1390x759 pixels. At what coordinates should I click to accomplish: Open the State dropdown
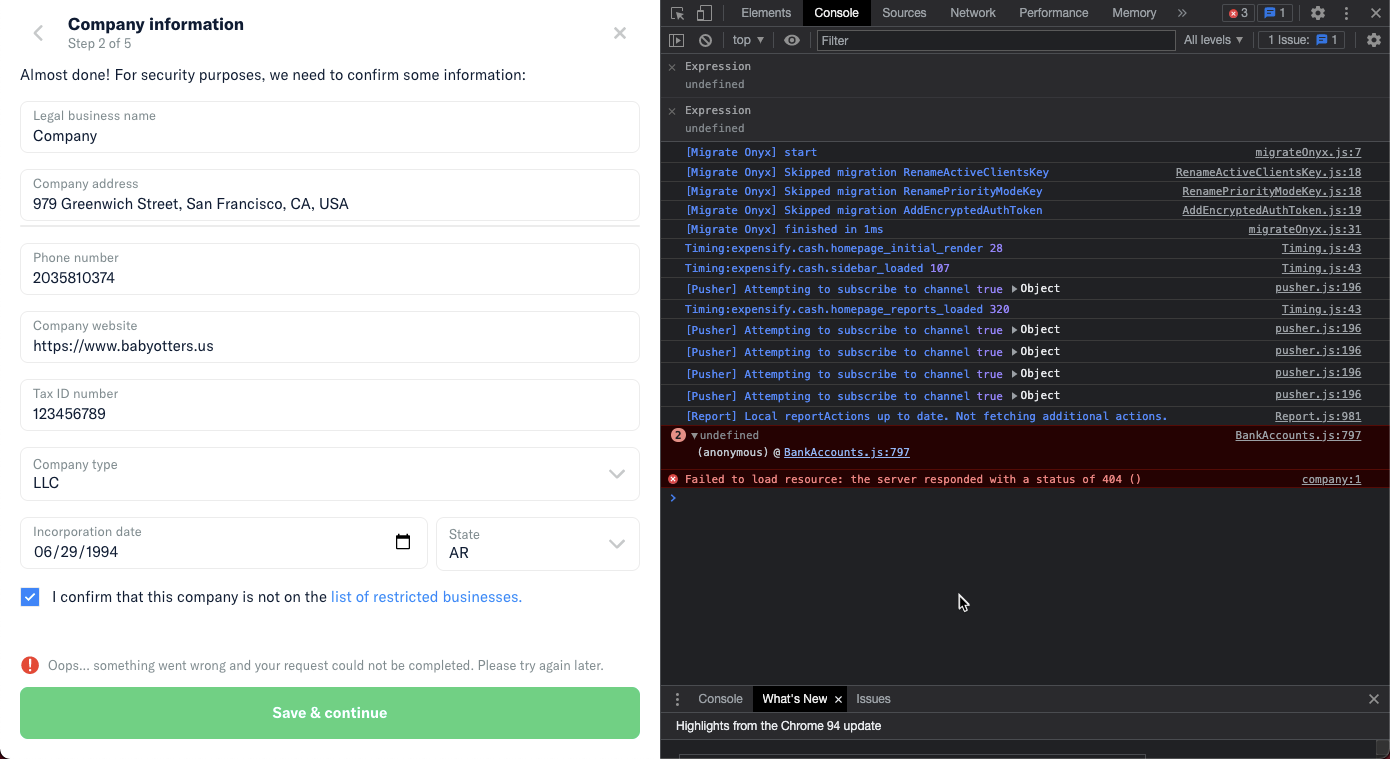(x=538, y=544)
